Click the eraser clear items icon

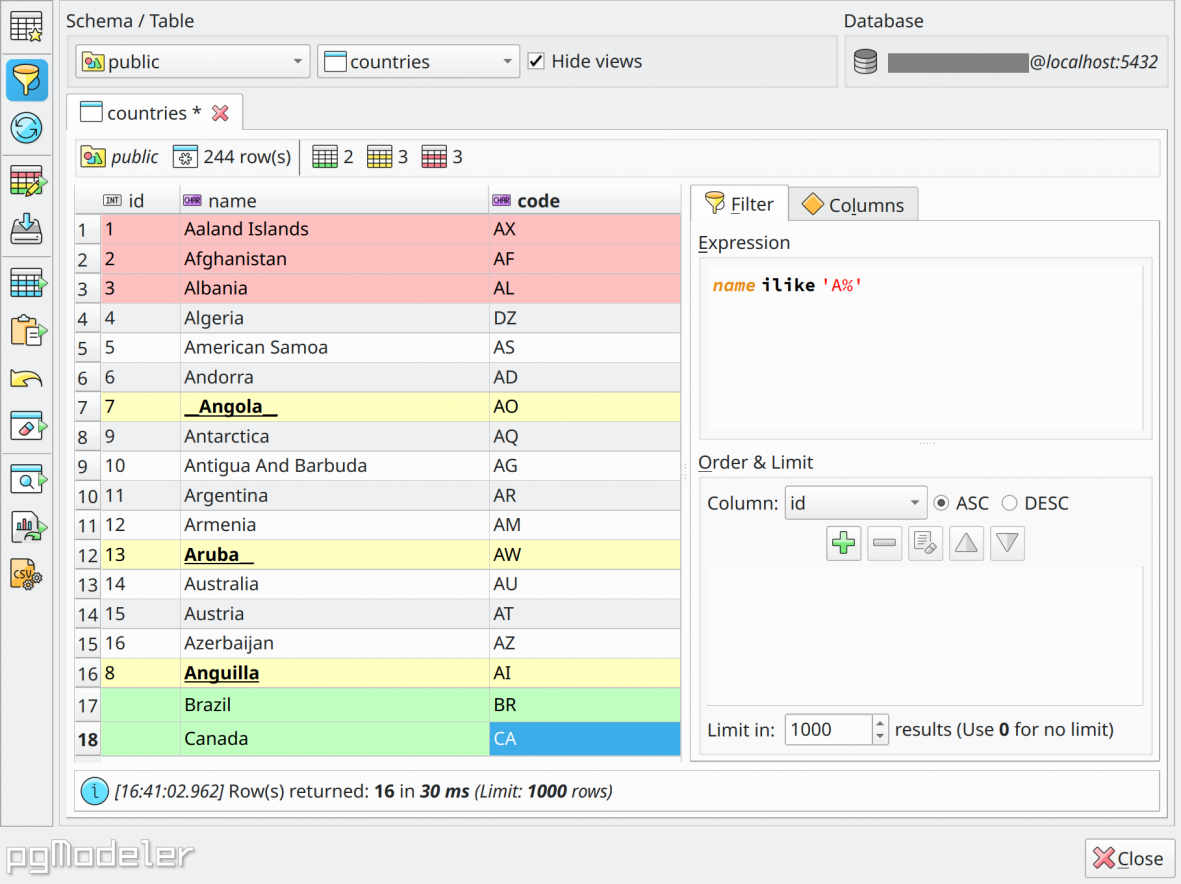point(28,427)
